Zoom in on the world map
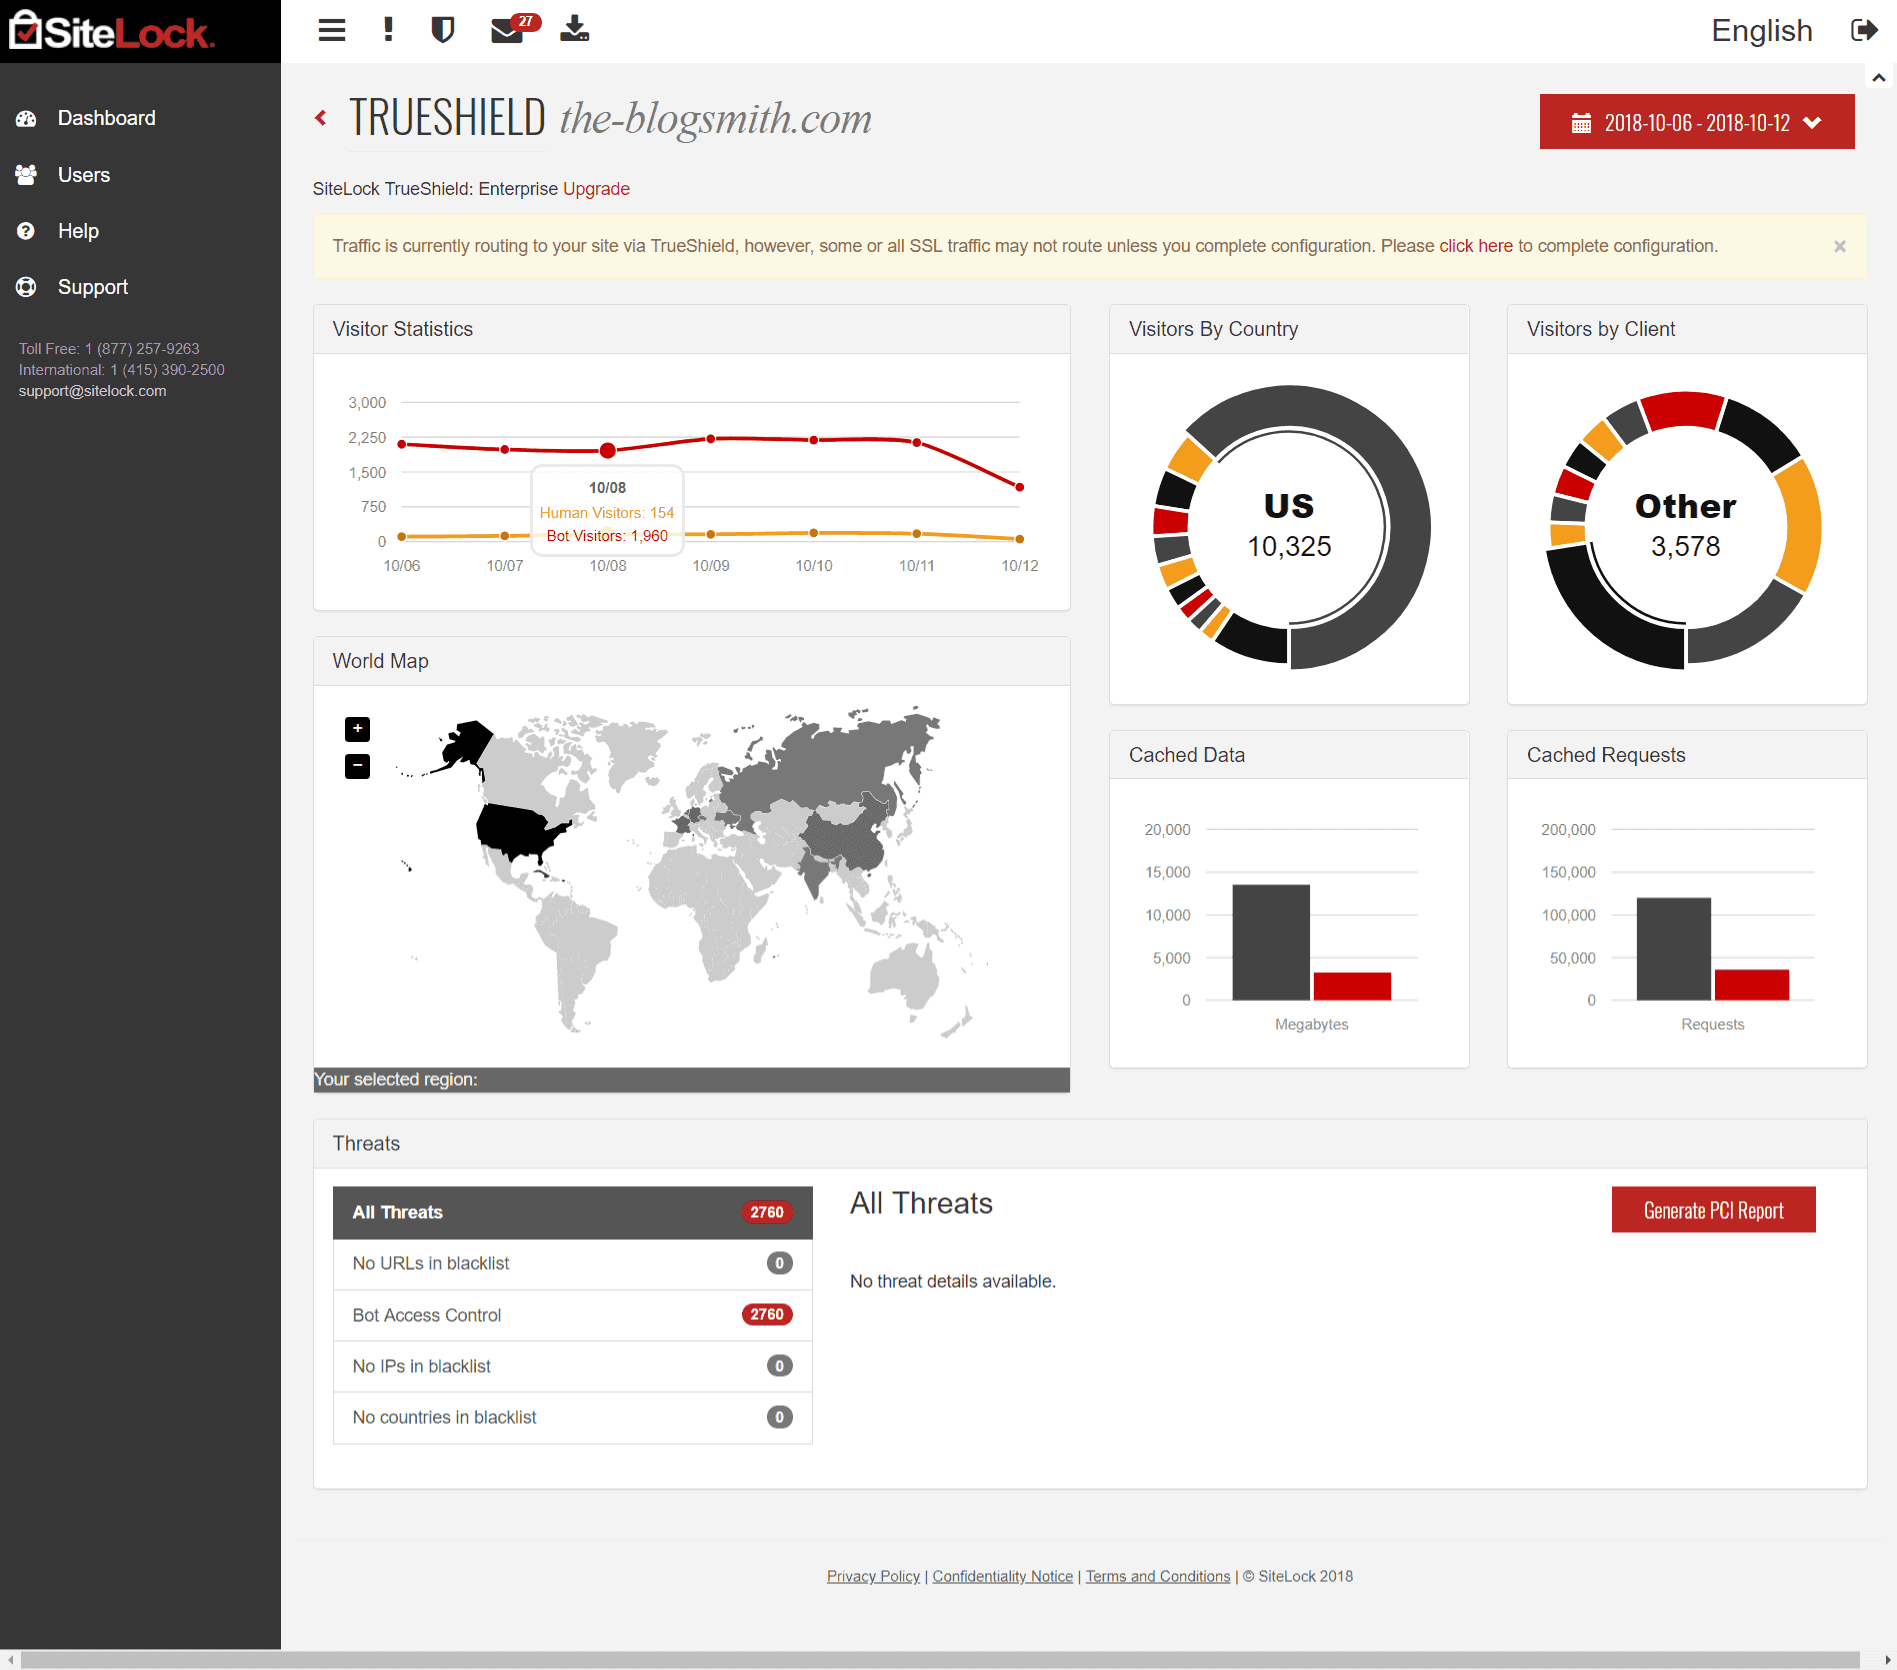Viewport: 1897px width, 1670px height. pyautogui.click(x=357, y=729)
